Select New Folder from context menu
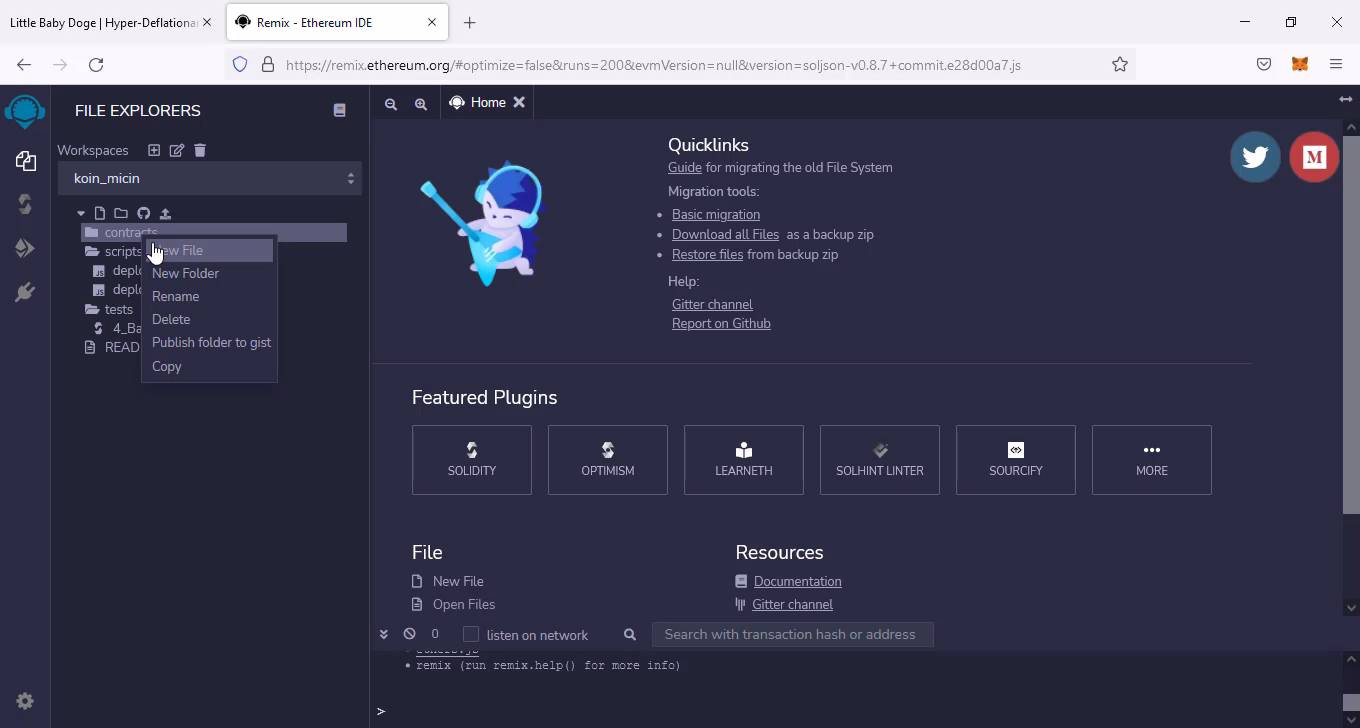This screenshot has height=728, width=1360. click(x=185, y=273)
